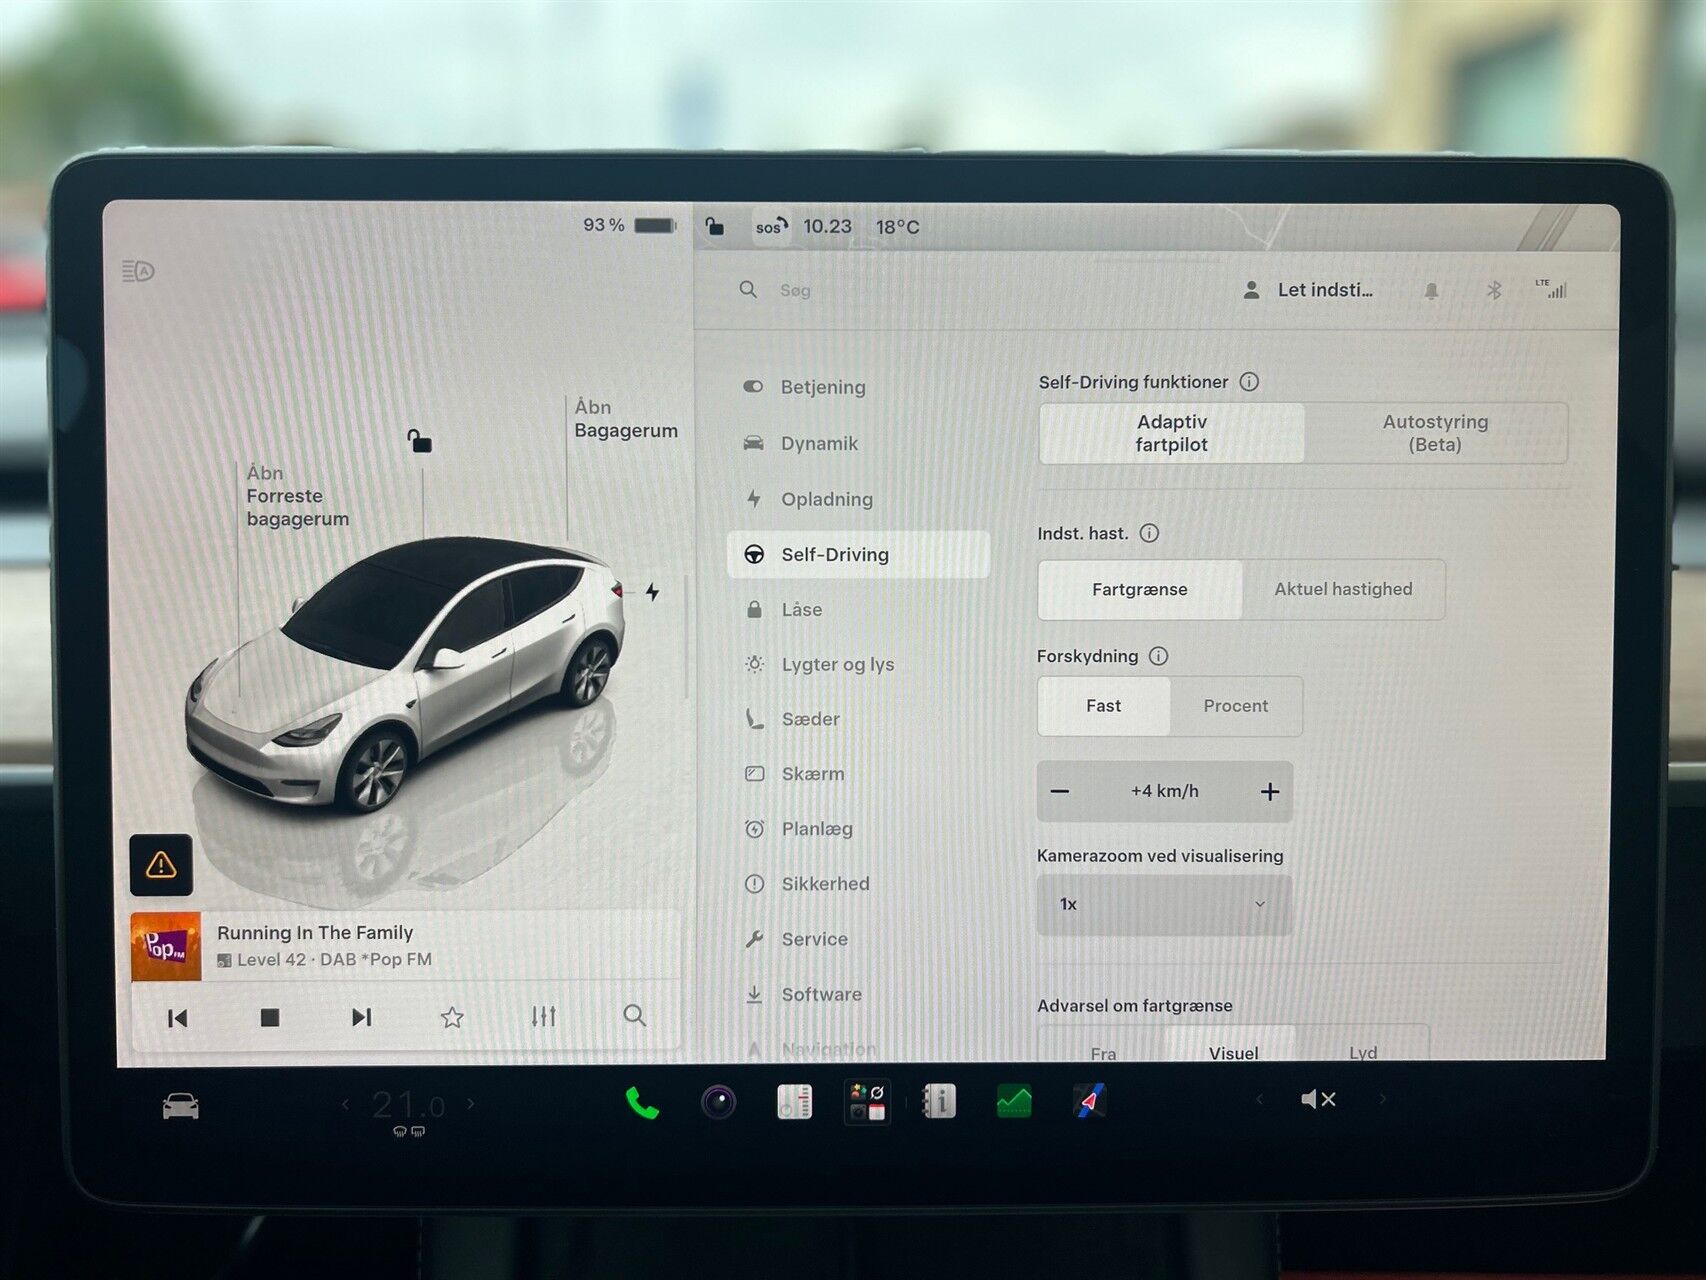
Task: Tap the SOS indicator in status bar
Action: pyautogui.click(x=771, y=227)
